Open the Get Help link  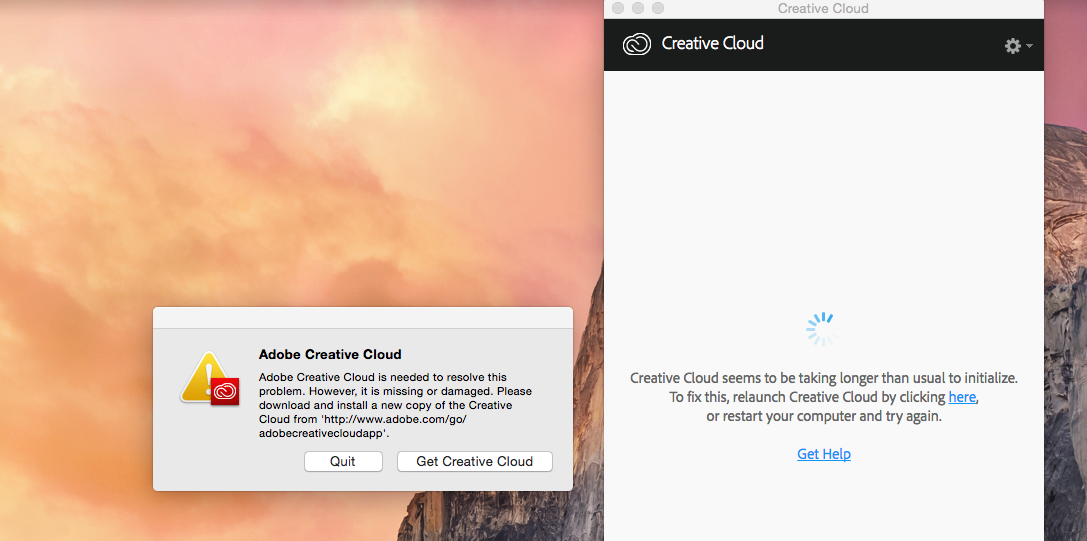pos(824,454)
